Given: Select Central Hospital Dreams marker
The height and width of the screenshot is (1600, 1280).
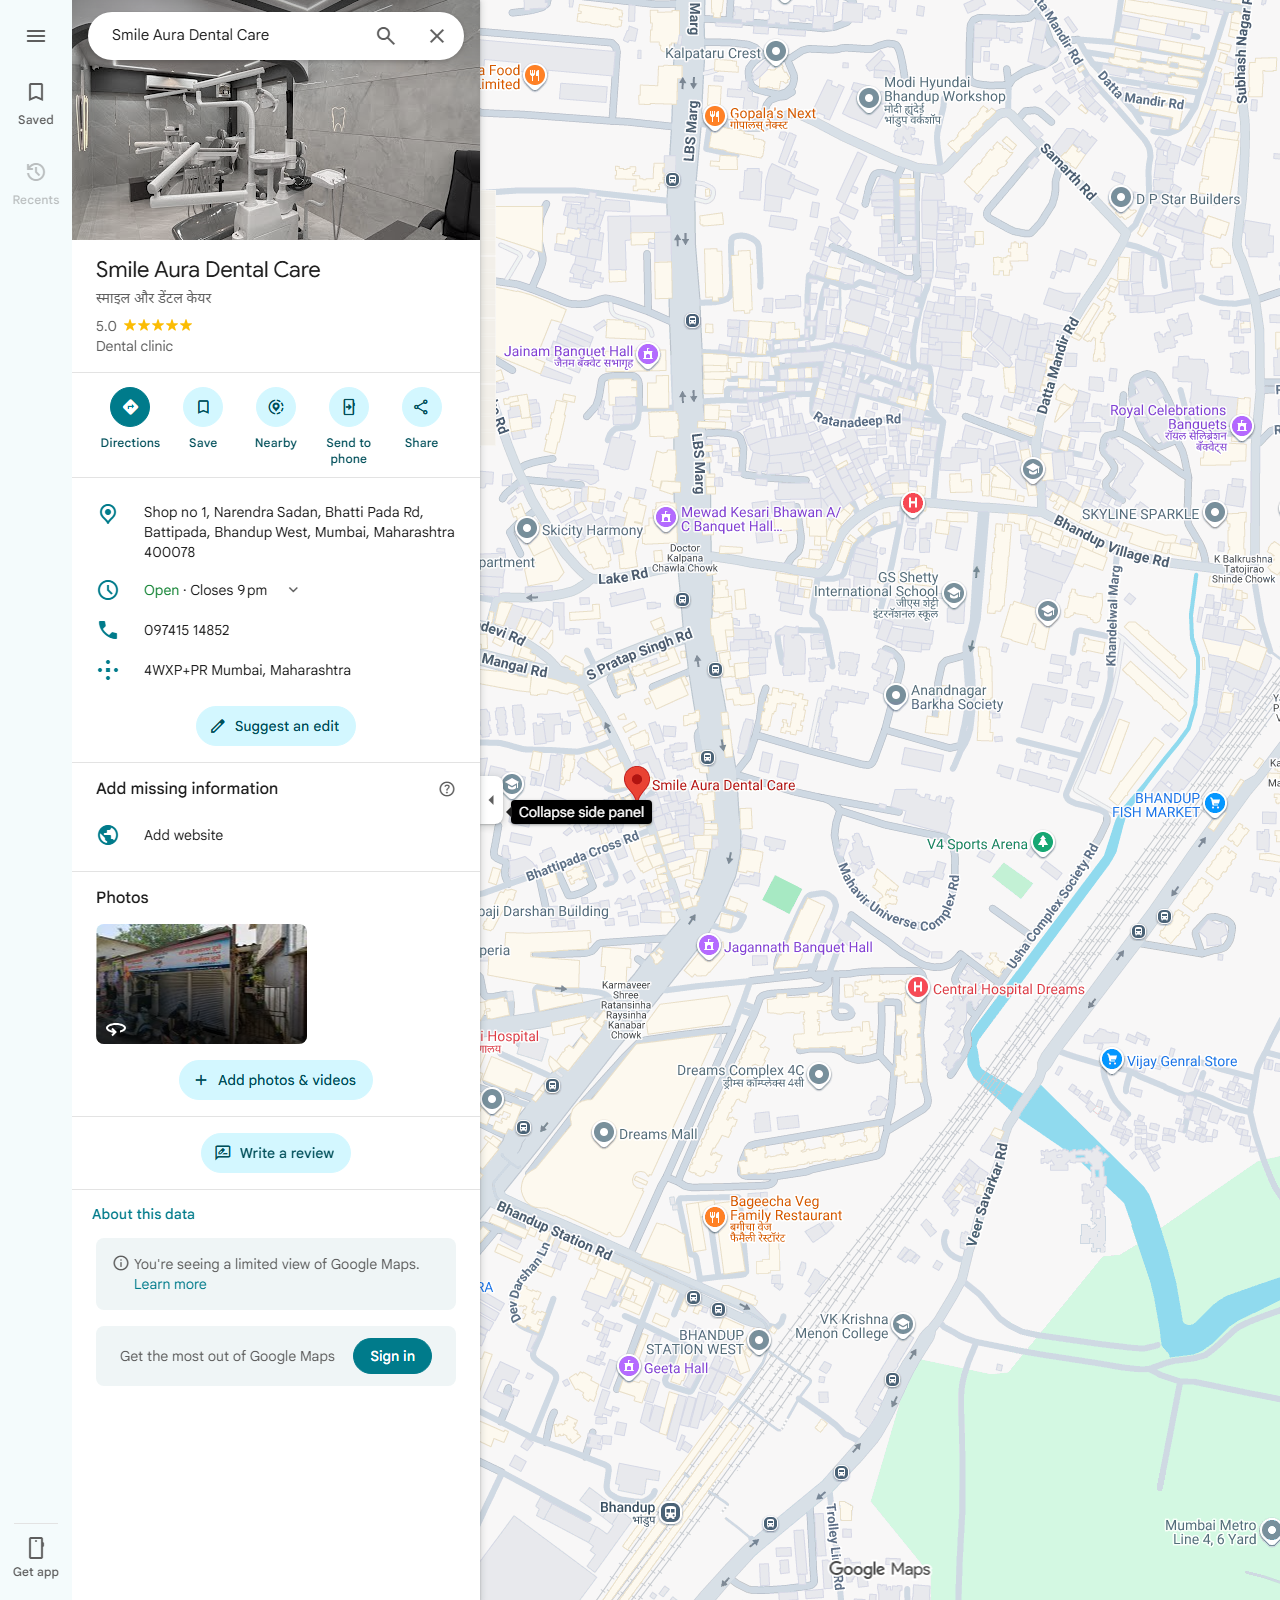Looking at the screenshot, I should tap(918, 987).
